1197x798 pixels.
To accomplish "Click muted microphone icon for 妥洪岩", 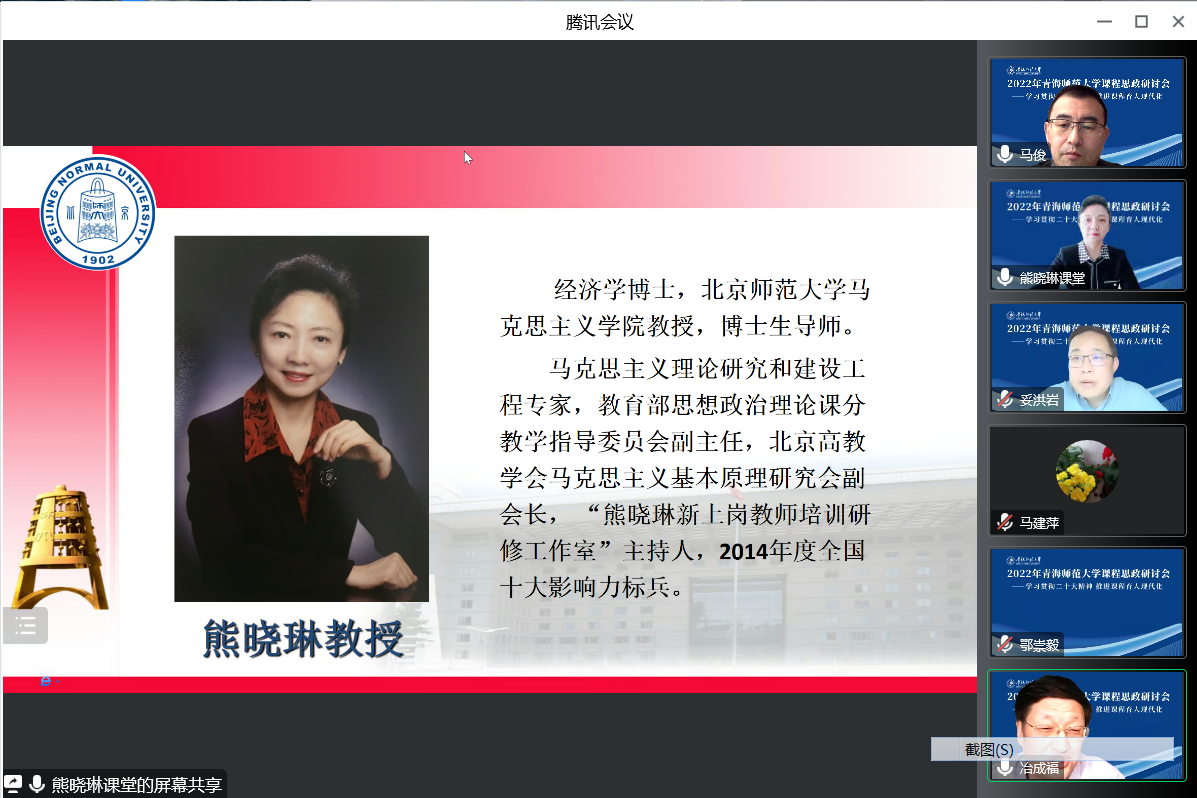I will tap(1004, 400).
